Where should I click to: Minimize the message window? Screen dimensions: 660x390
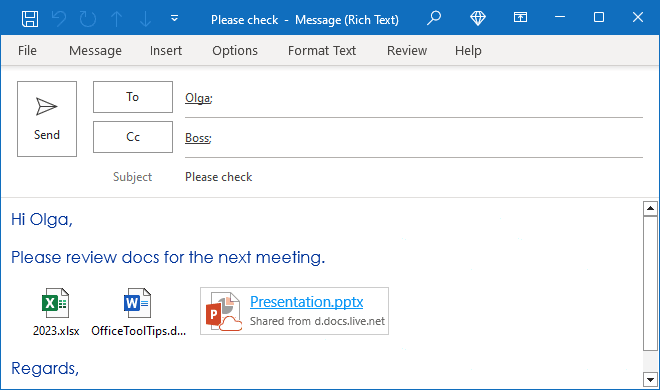560,17
